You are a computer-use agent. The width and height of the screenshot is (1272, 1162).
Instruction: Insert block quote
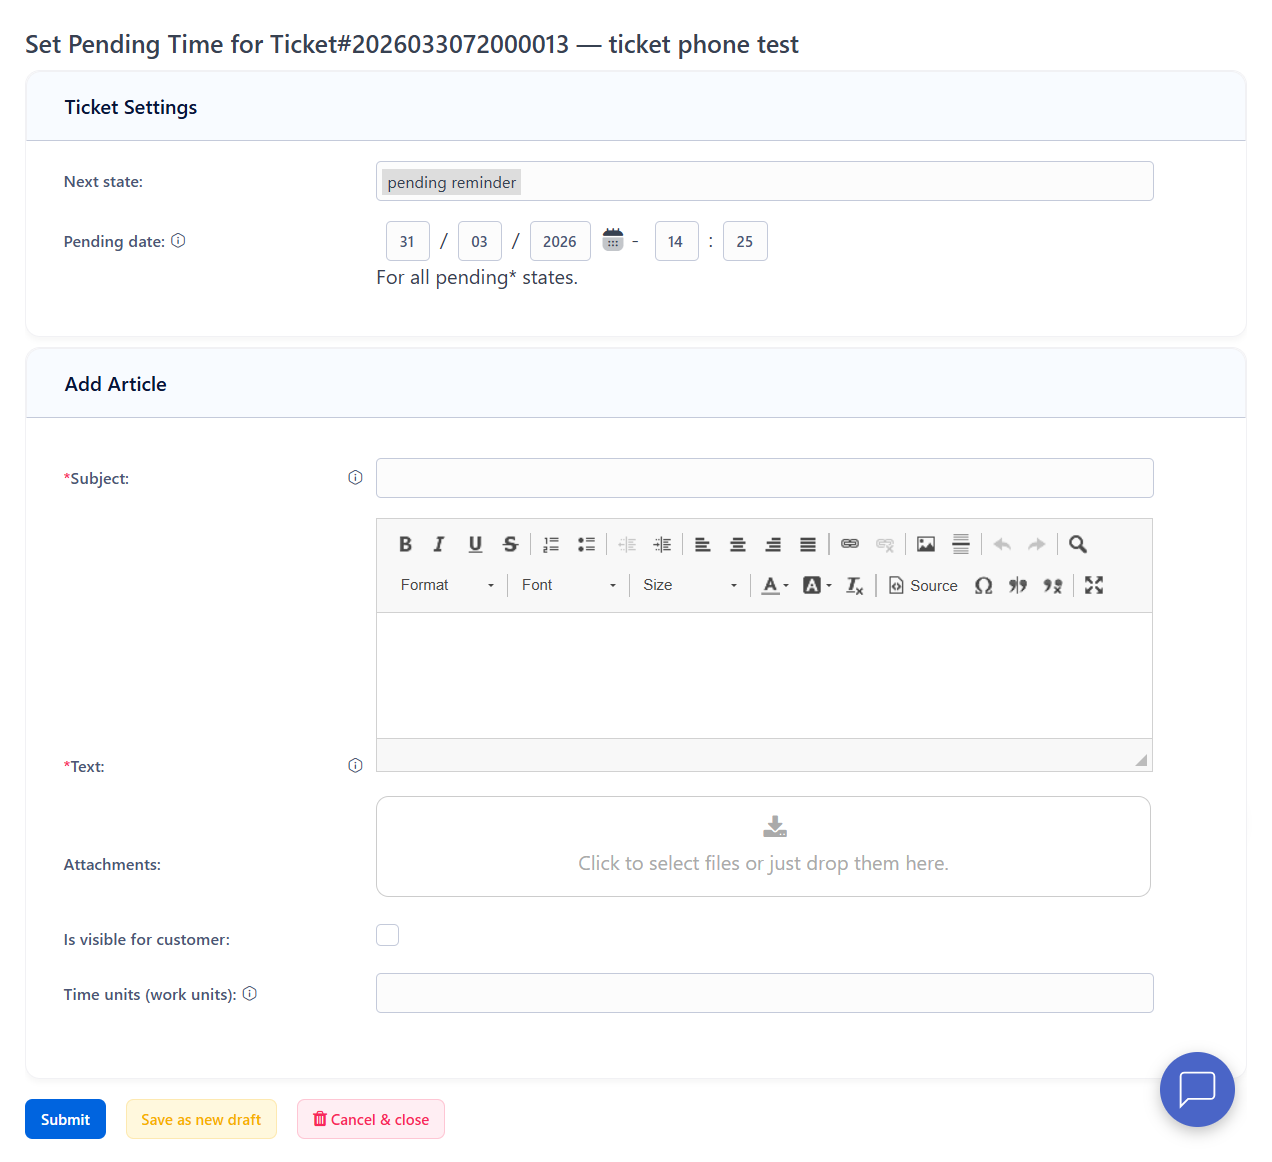(1018, 585)
